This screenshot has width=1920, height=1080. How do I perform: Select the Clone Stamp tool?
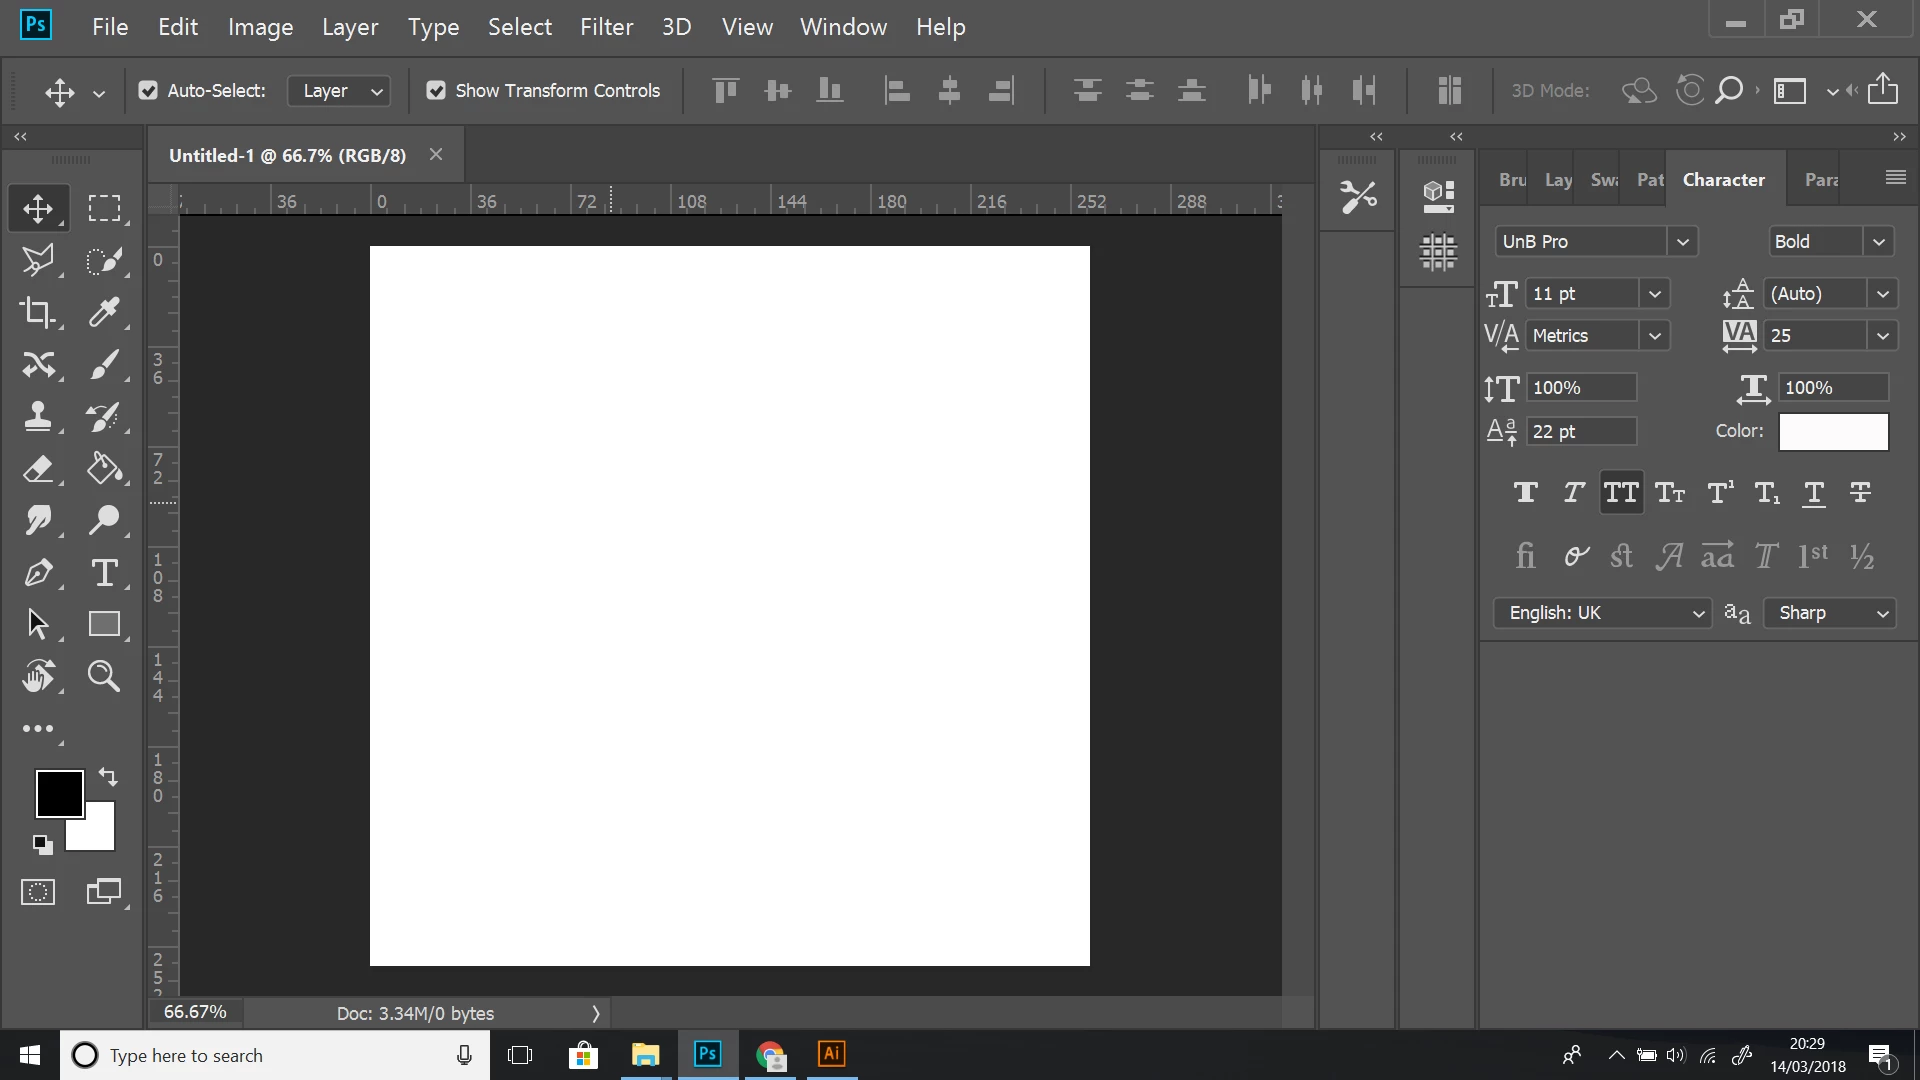pyautogui.click(x=38, y=417)
